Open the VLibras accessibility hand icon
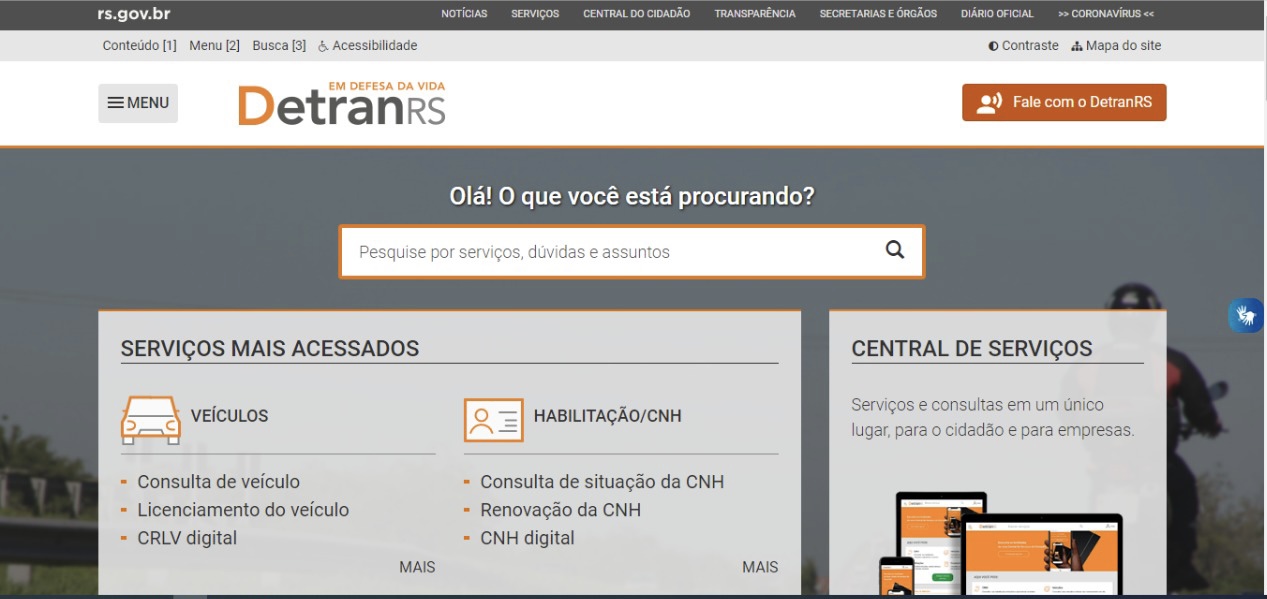 coord(1247,316)
